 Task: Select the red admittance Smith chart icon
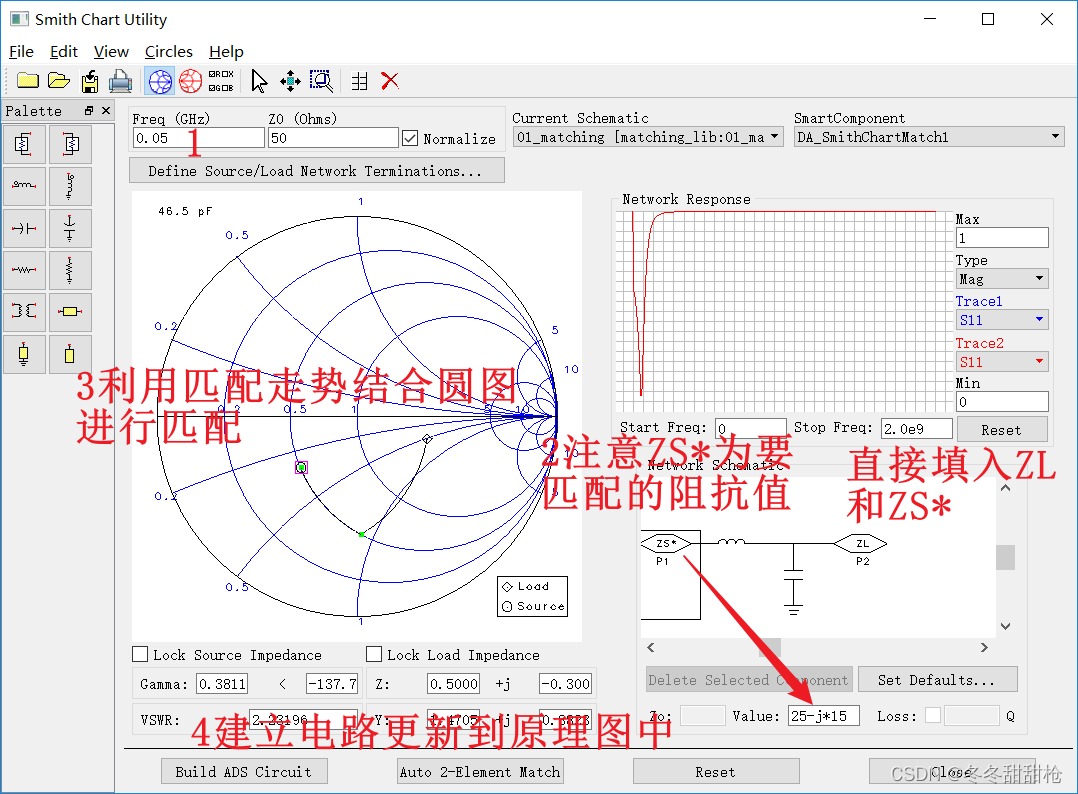[x=190, y=81]
